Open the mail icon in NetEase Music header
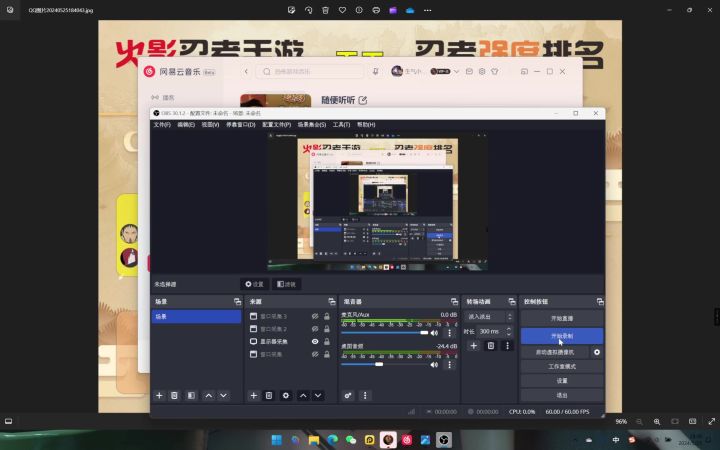Screen dimensions: 720x450 tap(469, 72)
